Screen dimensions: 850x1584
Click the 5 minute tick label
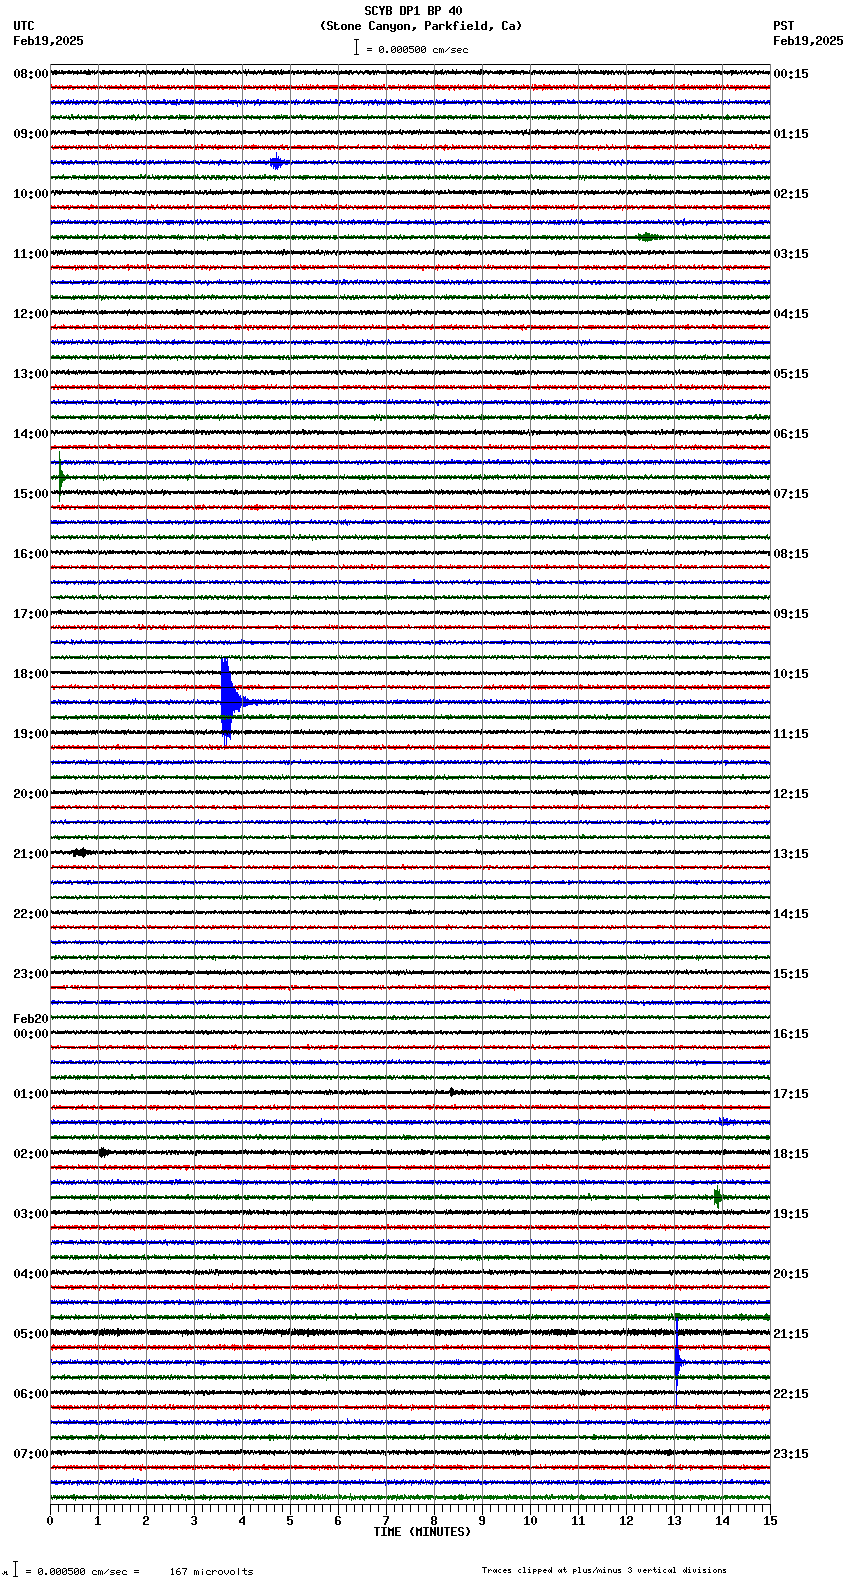[x=290, y=1521]
